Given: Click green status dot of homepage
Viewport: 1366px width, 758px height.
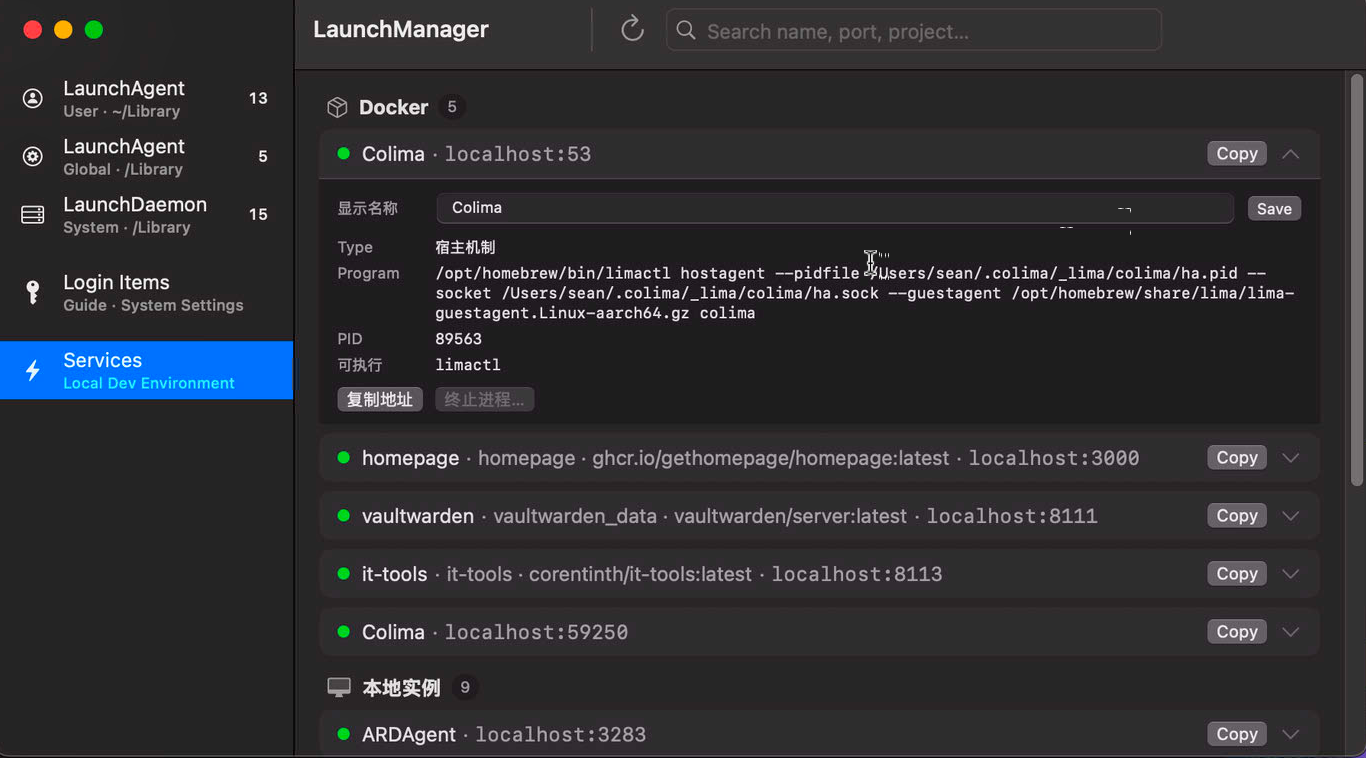Looking at the screenshot, I should point(343,457).
